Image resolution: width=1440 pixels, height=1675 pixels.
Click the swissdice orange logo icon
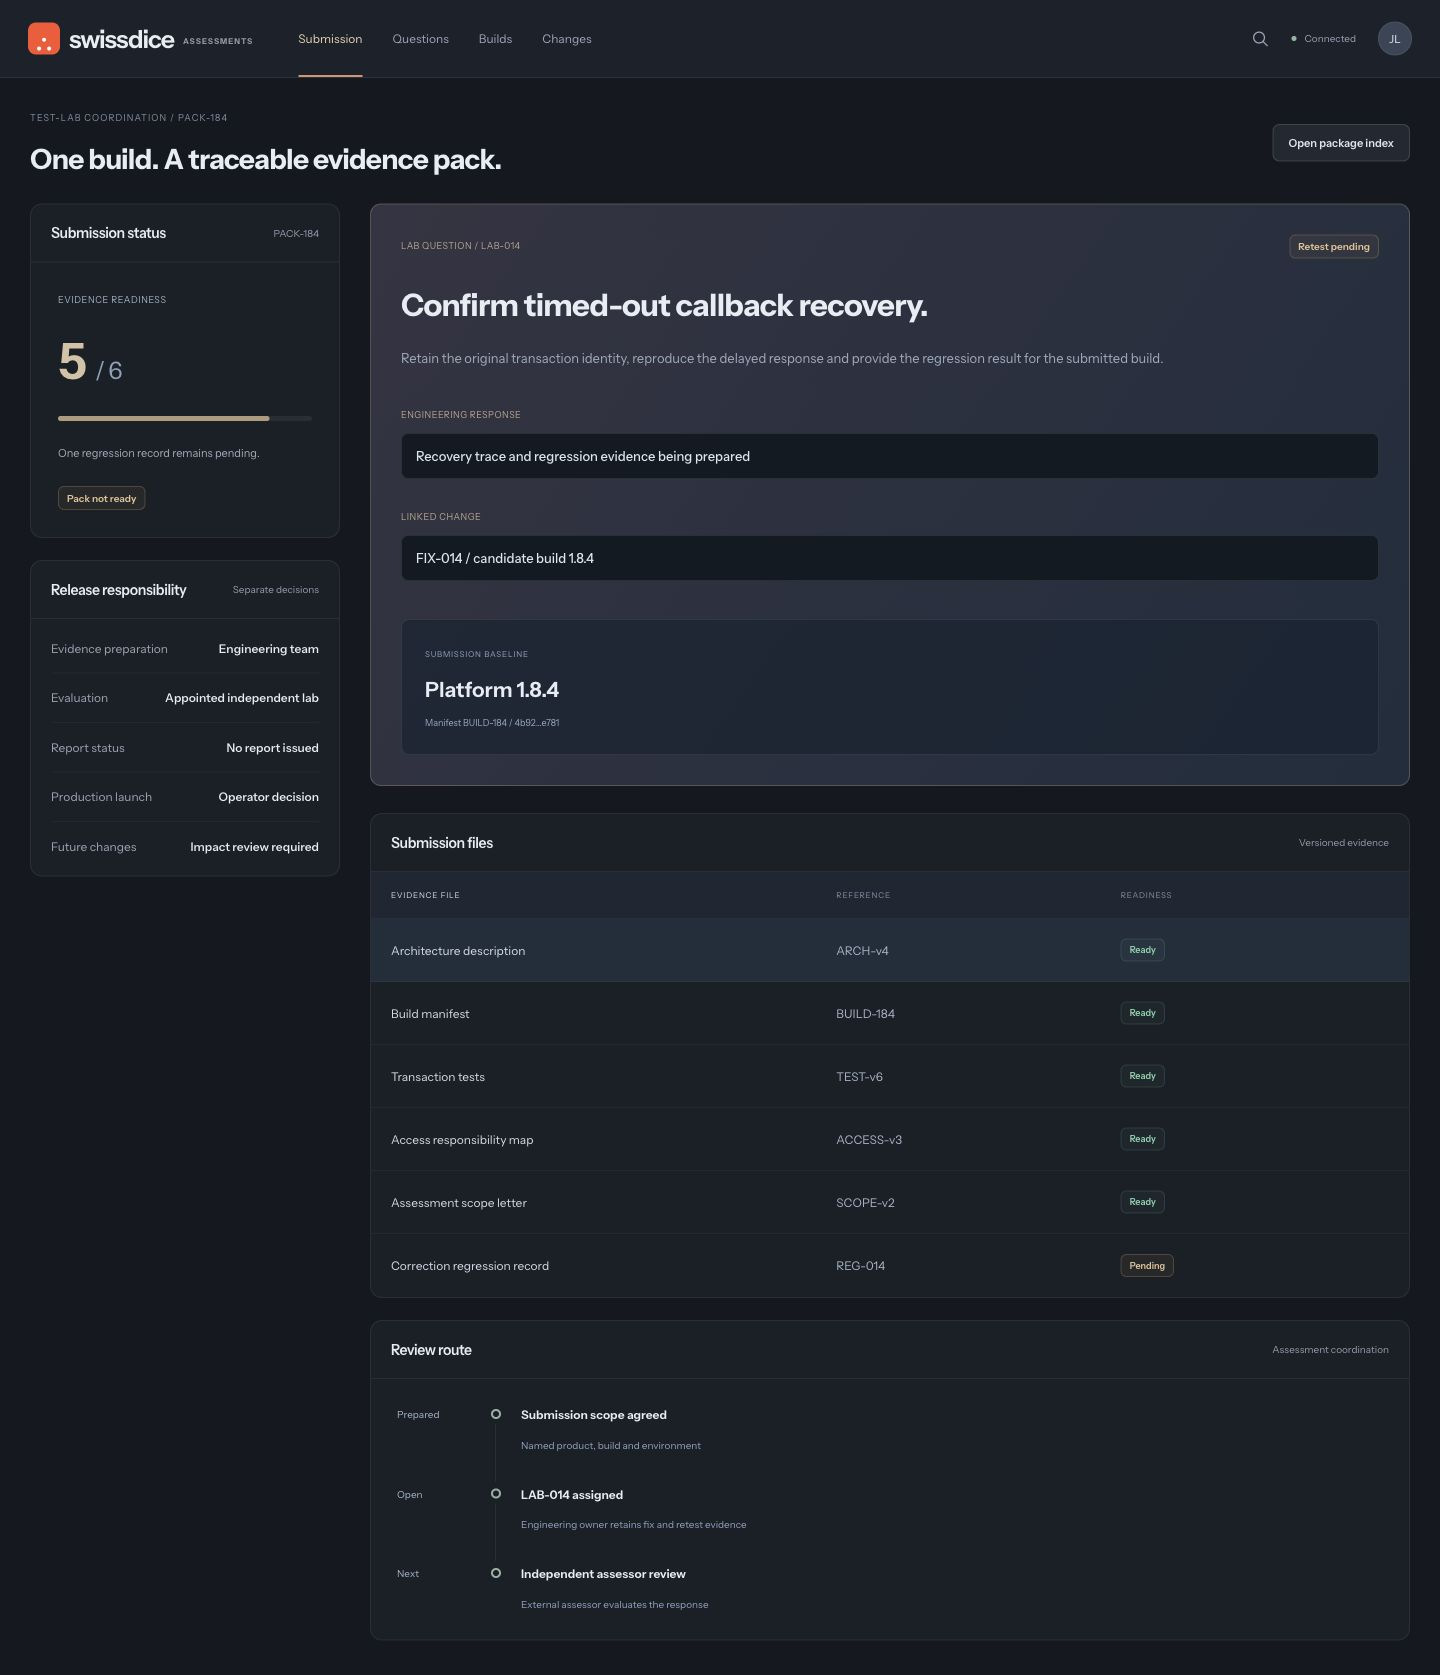(x=44, y=39)
